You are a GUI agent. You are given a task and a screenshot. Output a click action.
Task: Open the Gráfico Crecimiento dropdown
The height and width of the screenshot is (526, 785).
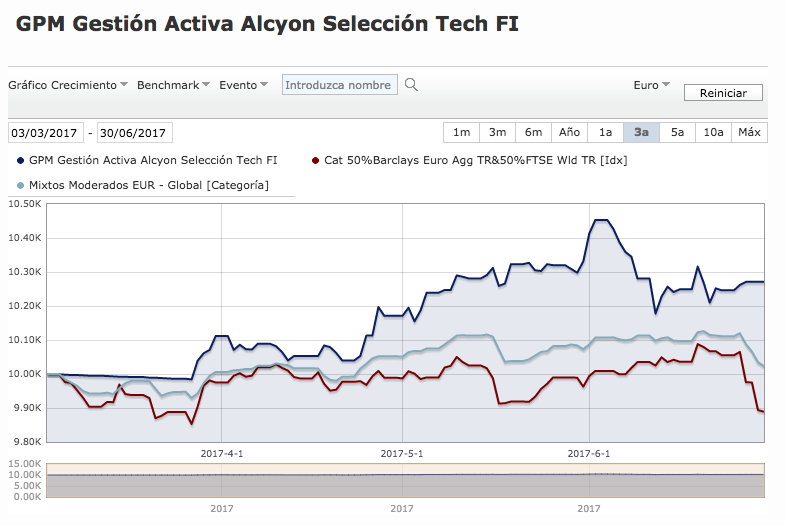[x=68, y=85]
